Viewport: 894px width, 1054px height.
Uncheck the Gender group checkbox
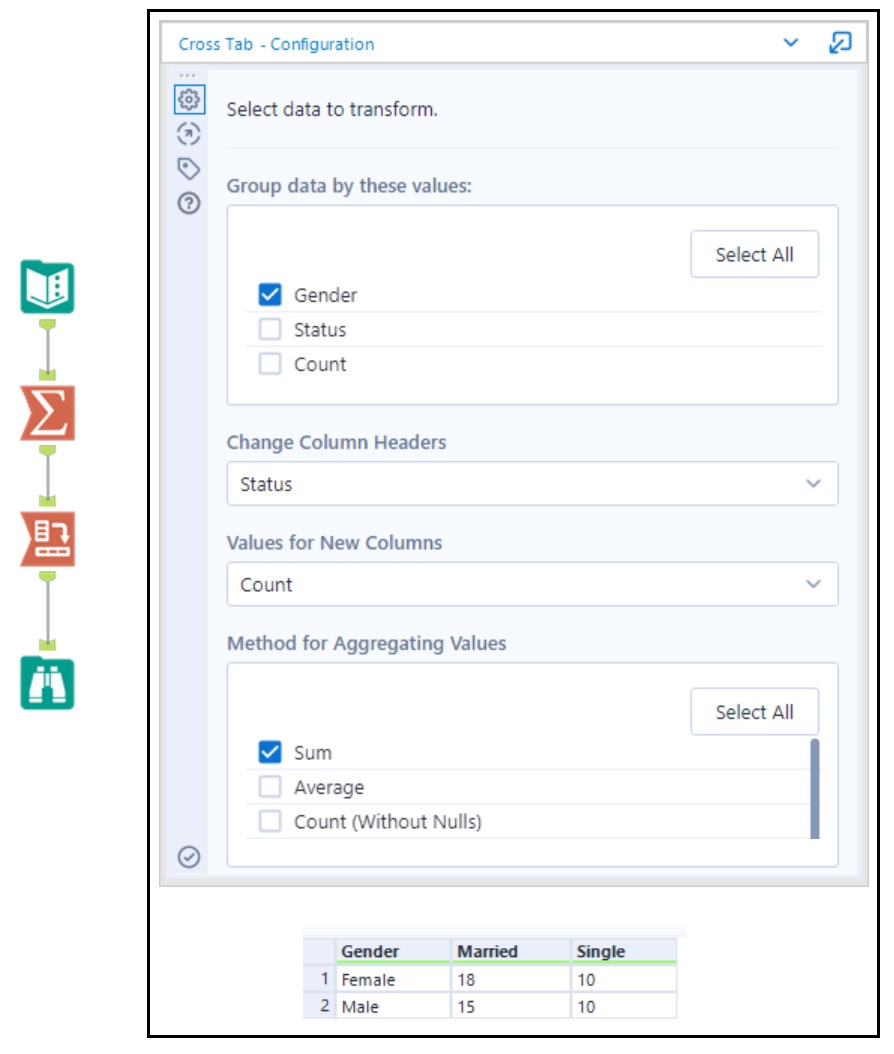click(270, 294)
